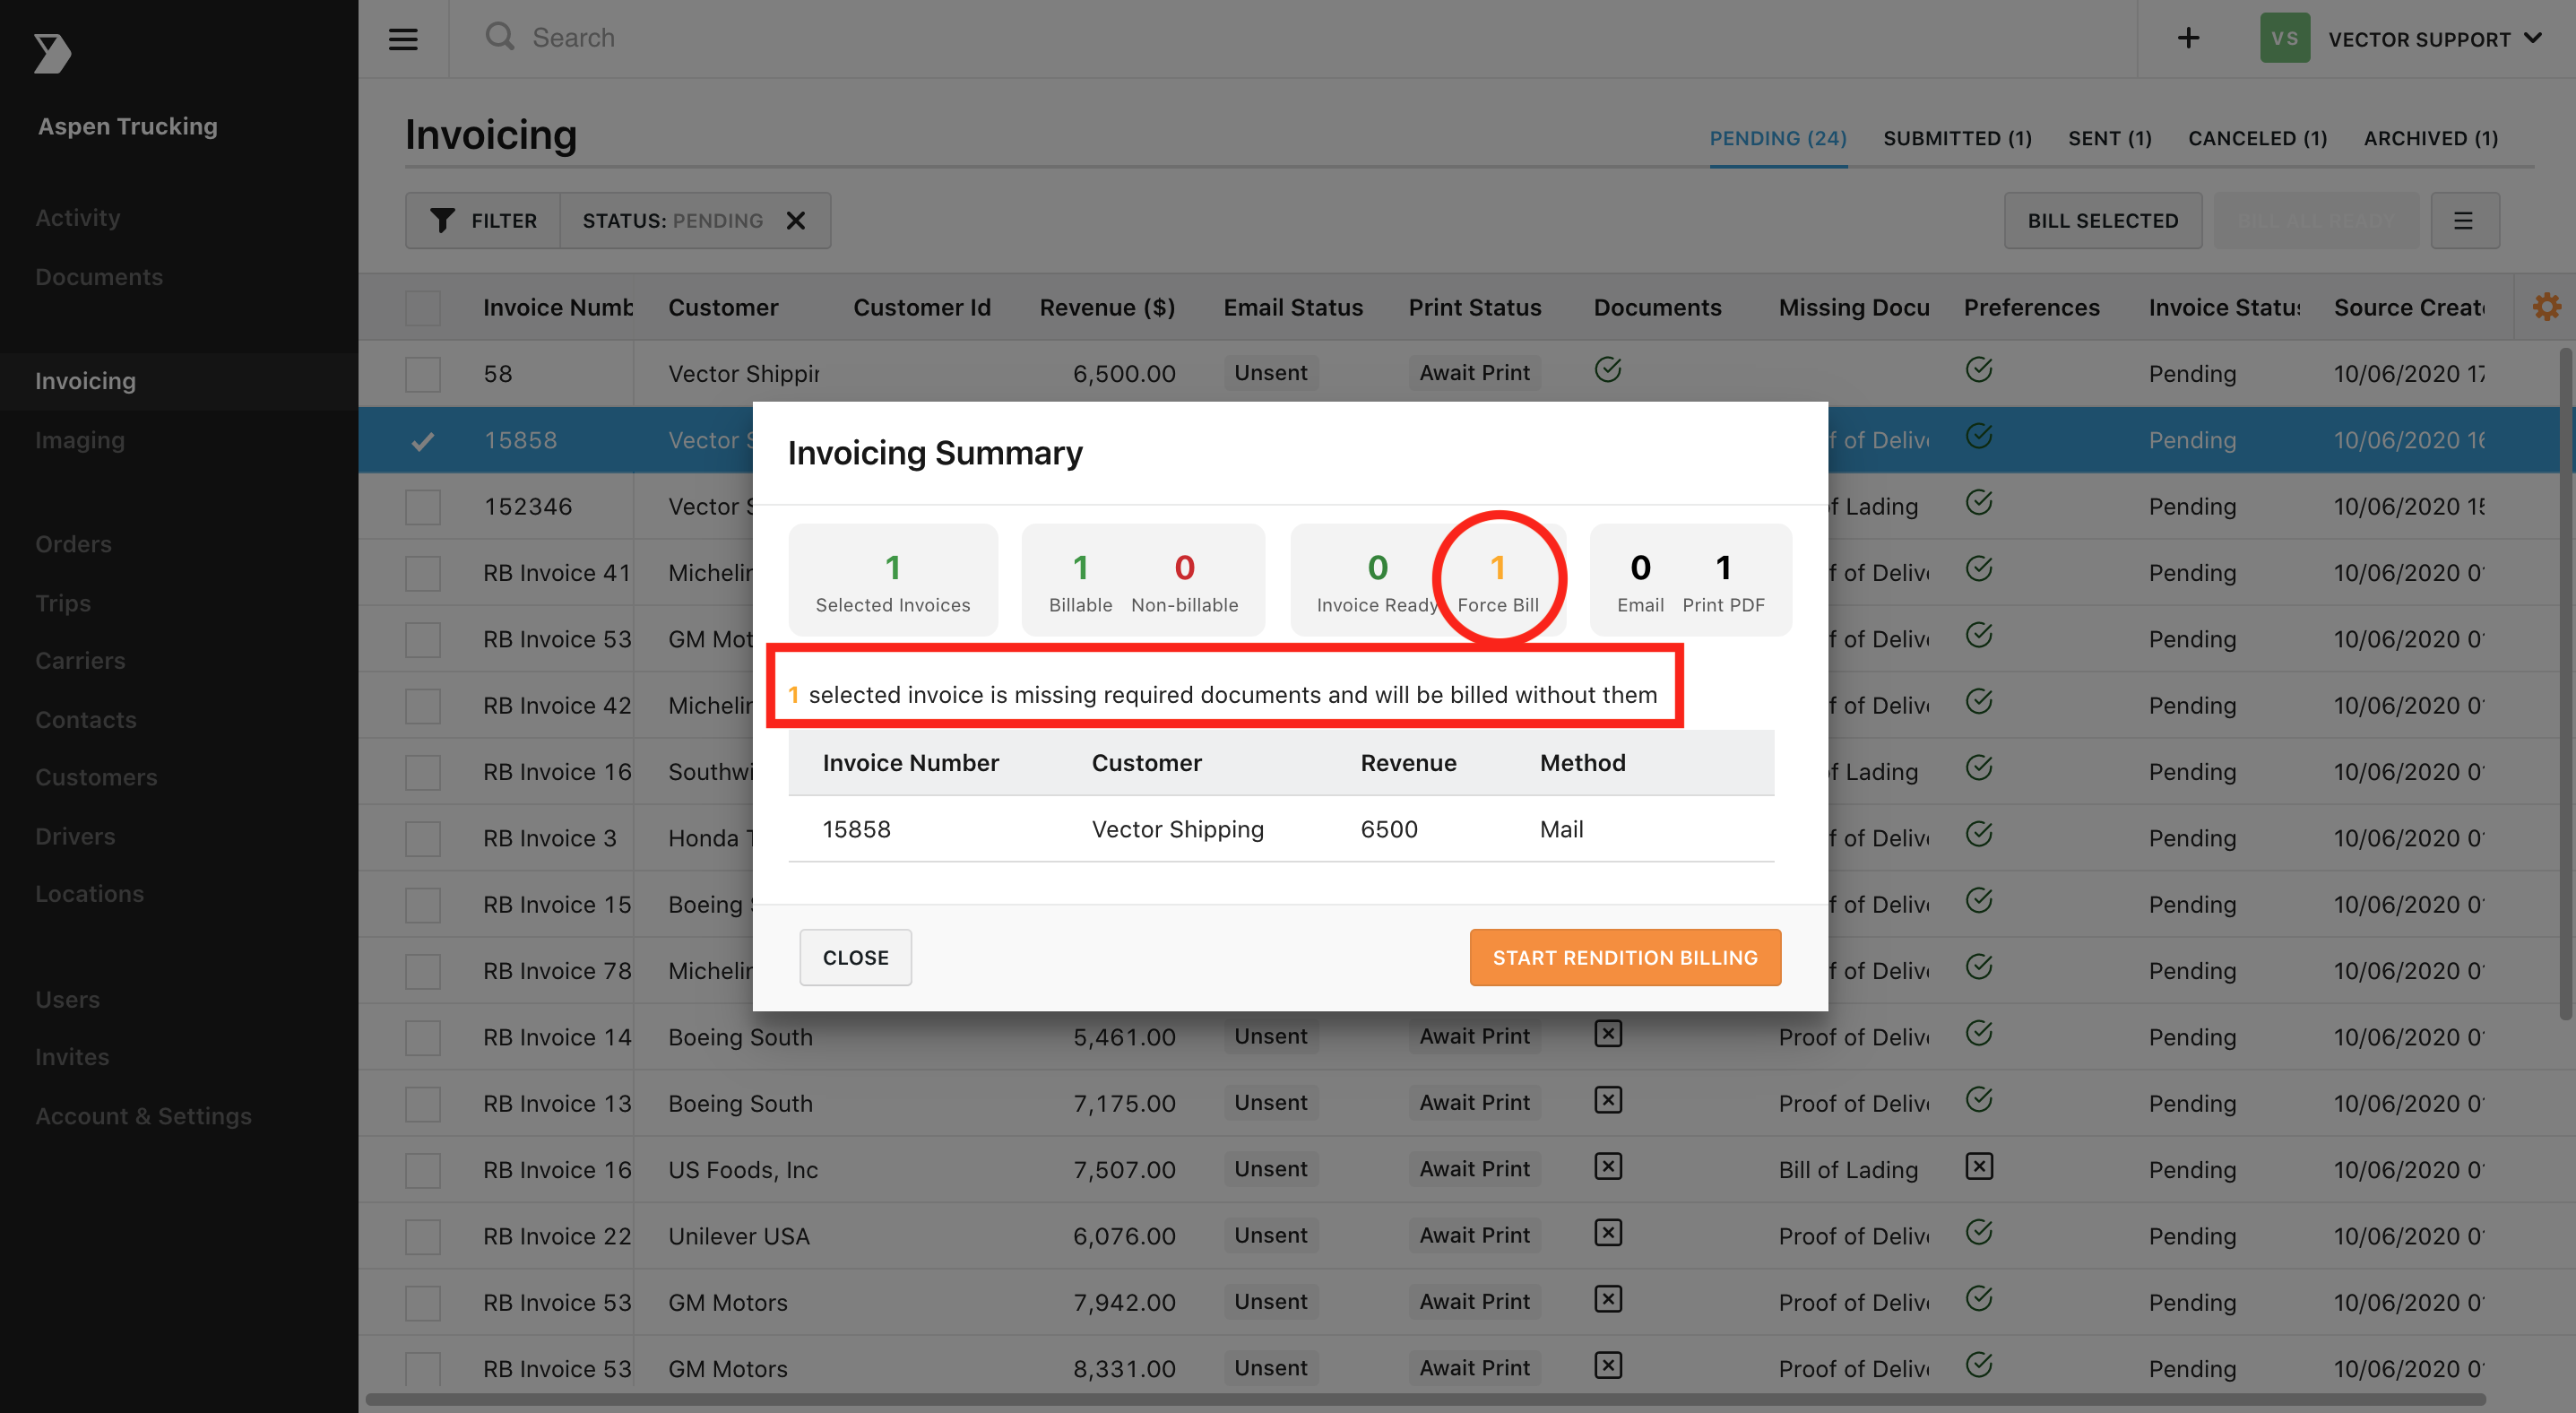Open list options menu icon

2463,220
